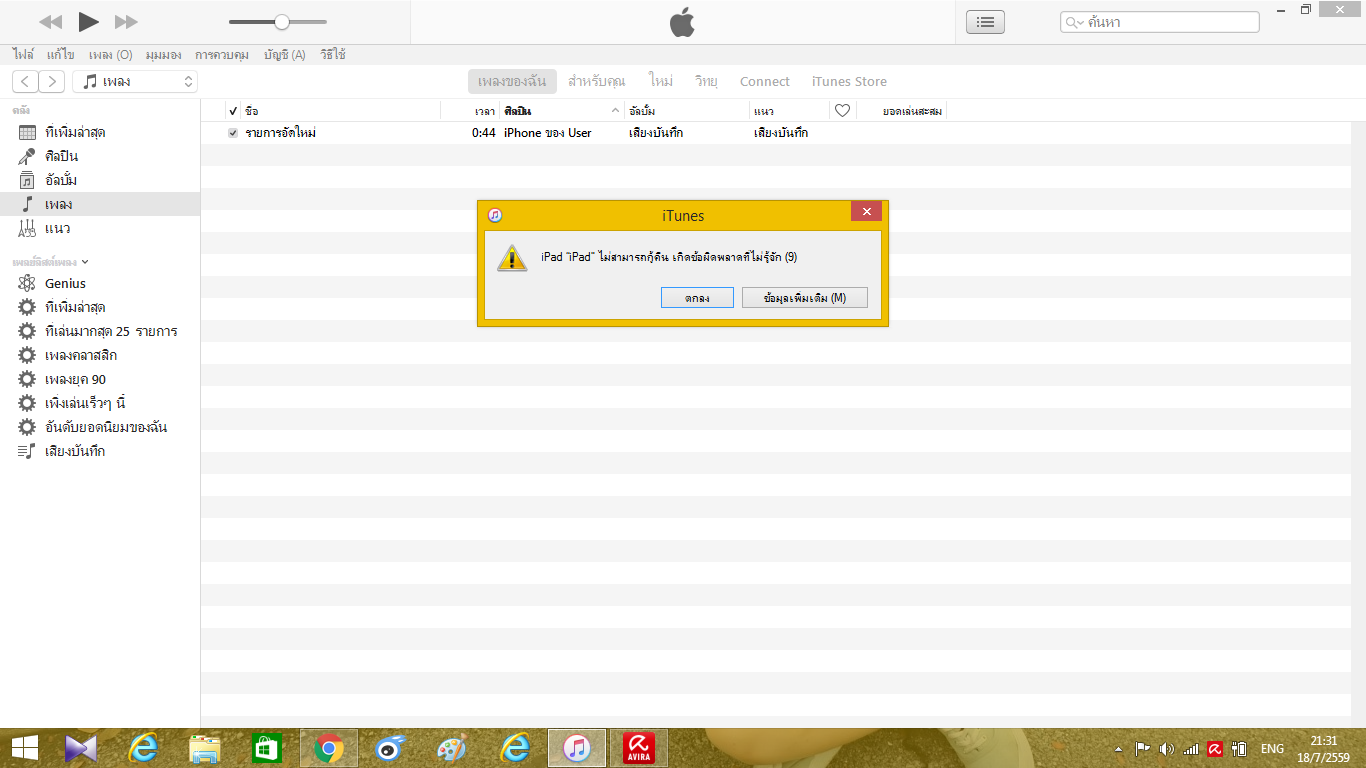Click the iTunes icon on the taskbar
1366x768 pixels.
577,747
